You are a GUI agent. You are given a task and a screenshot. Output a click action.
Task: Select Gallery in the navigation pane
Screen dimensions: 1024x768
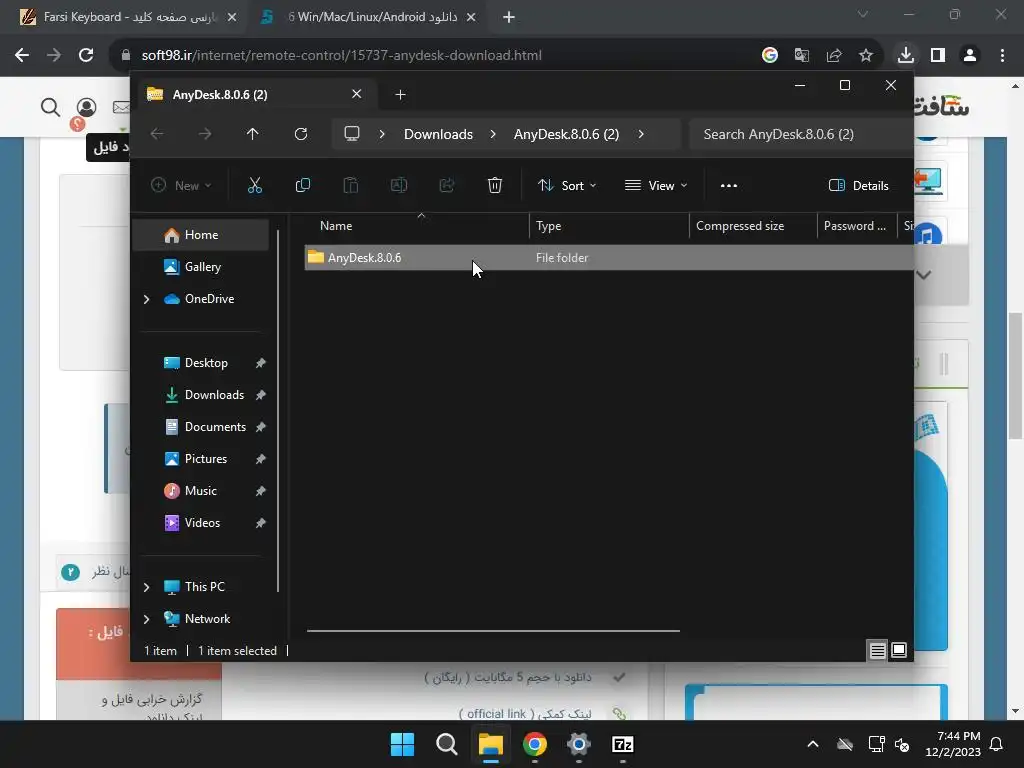coord(202,266)
